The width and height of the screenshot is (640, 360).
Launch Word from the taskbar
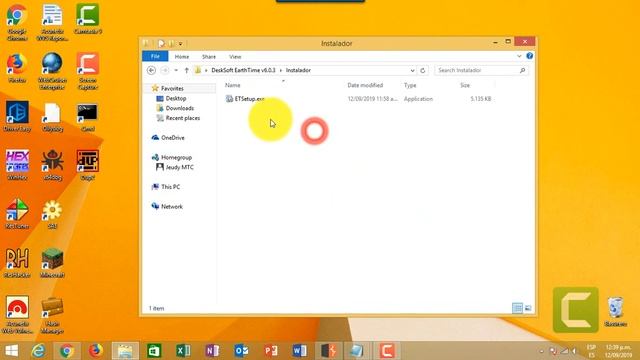click(299, 351)
